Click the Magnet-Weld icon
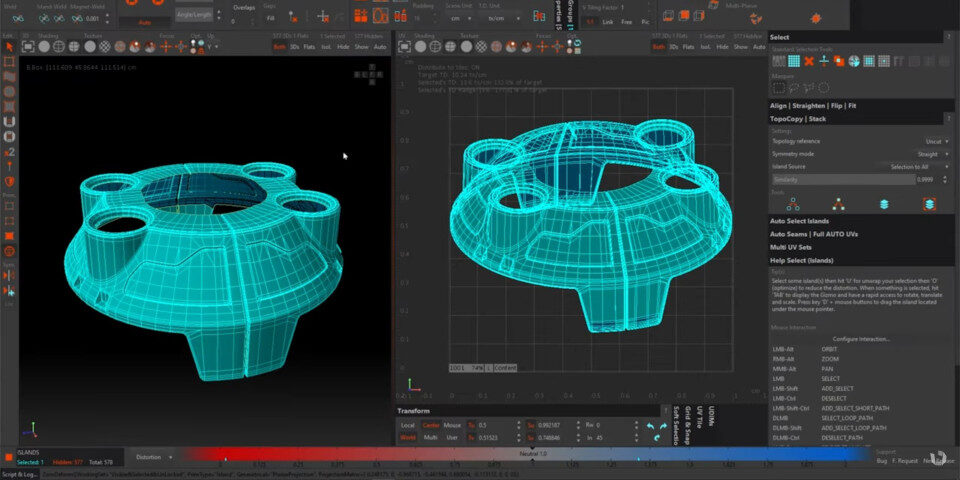The image size is (960, 480). [77, 18]
